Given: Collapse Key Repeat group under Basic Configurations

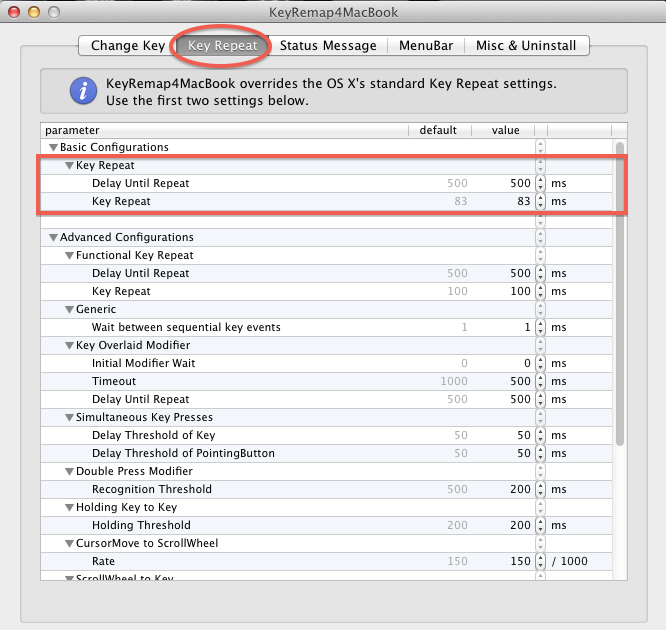Looking at the screenshot, I should (x=69, y=166).
